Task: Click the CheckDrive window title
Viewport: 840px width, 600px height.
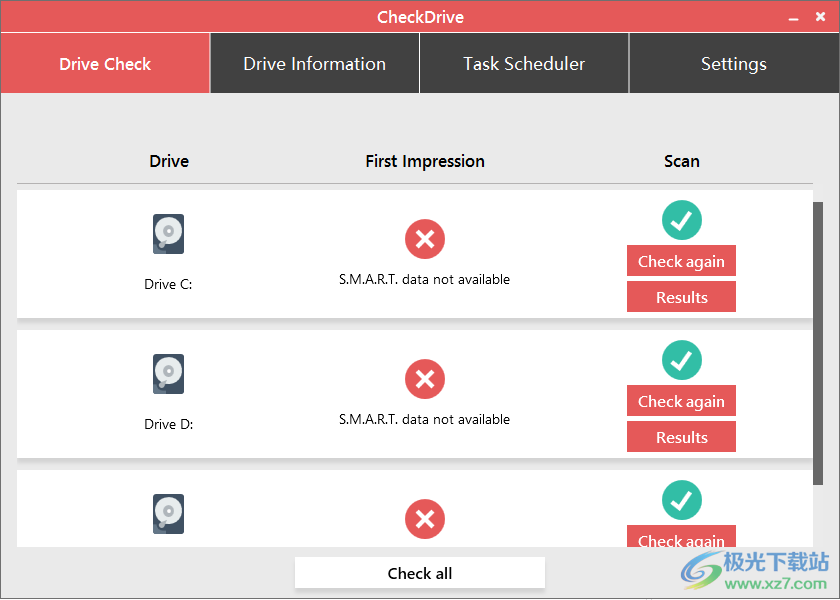Action: 421,17
